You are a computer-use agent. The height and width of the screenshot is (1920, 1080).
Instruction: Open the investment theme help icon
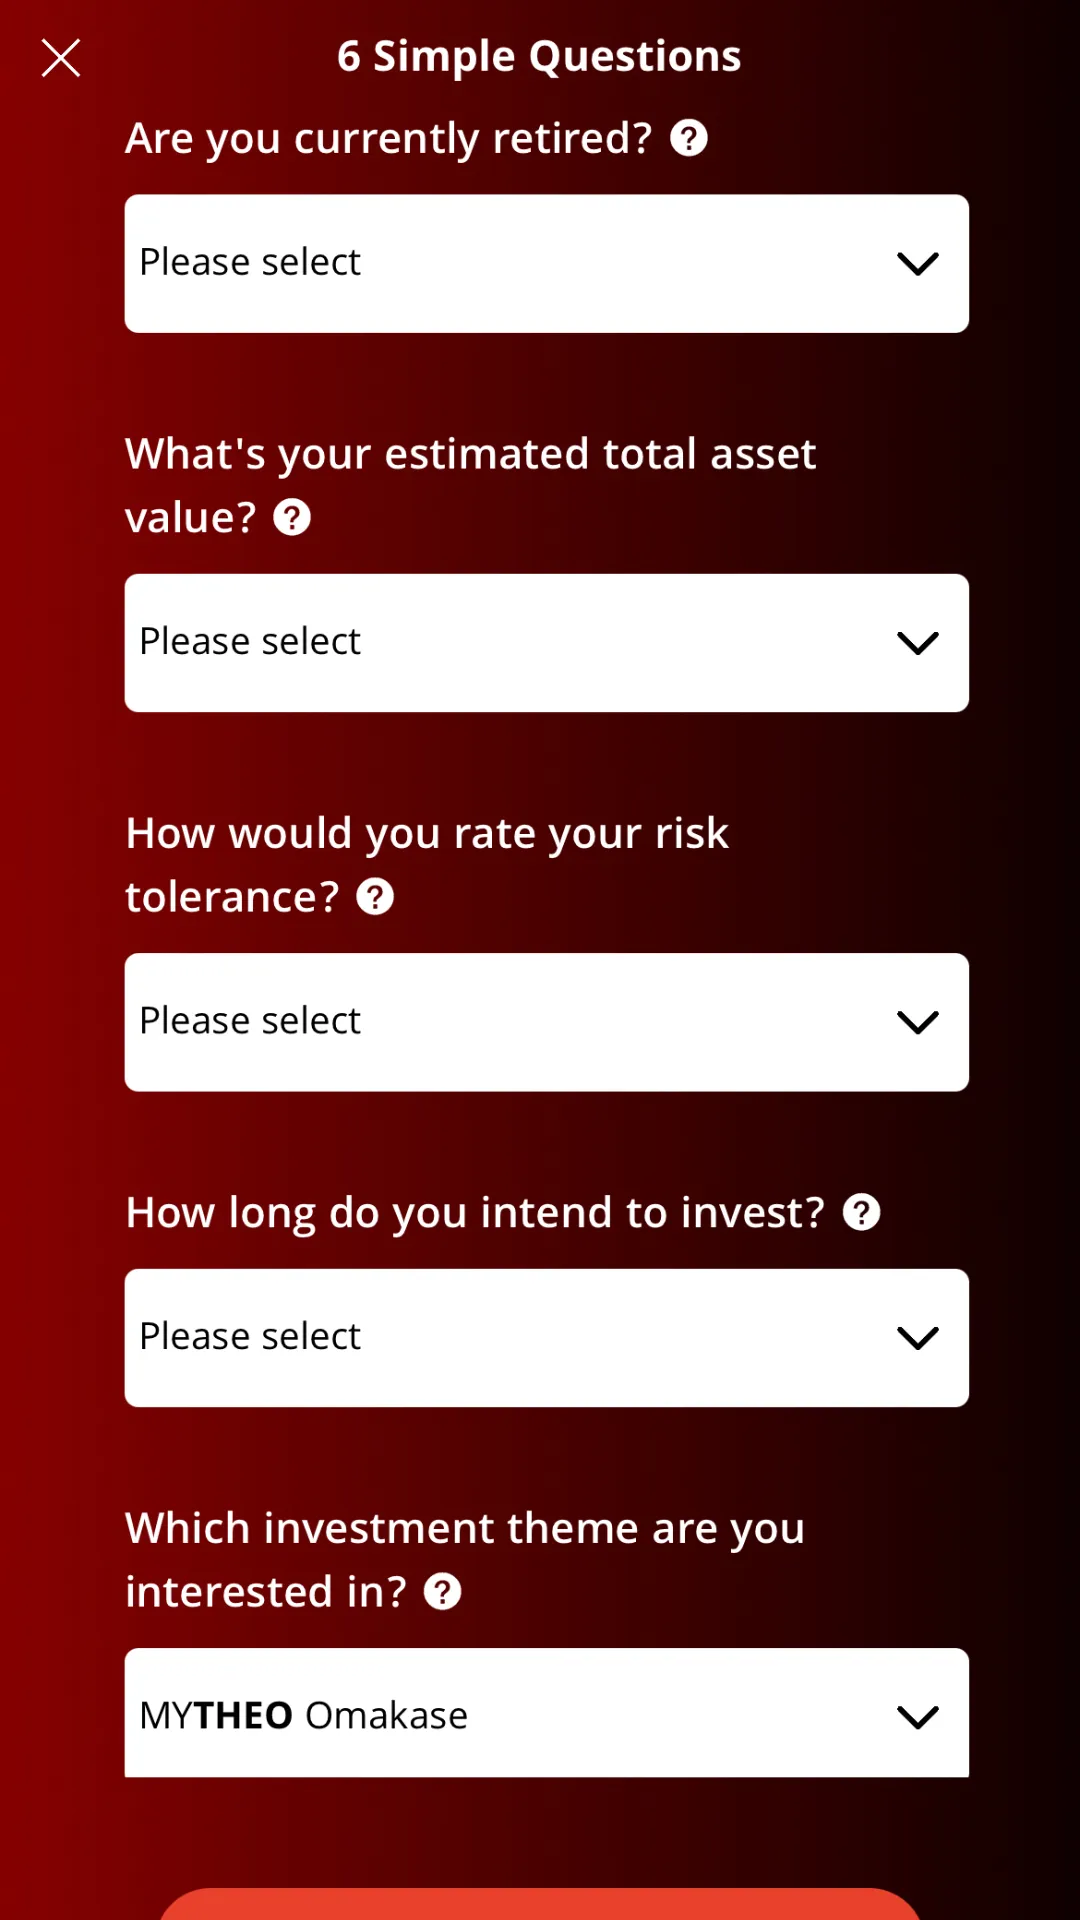point(443,1591)
